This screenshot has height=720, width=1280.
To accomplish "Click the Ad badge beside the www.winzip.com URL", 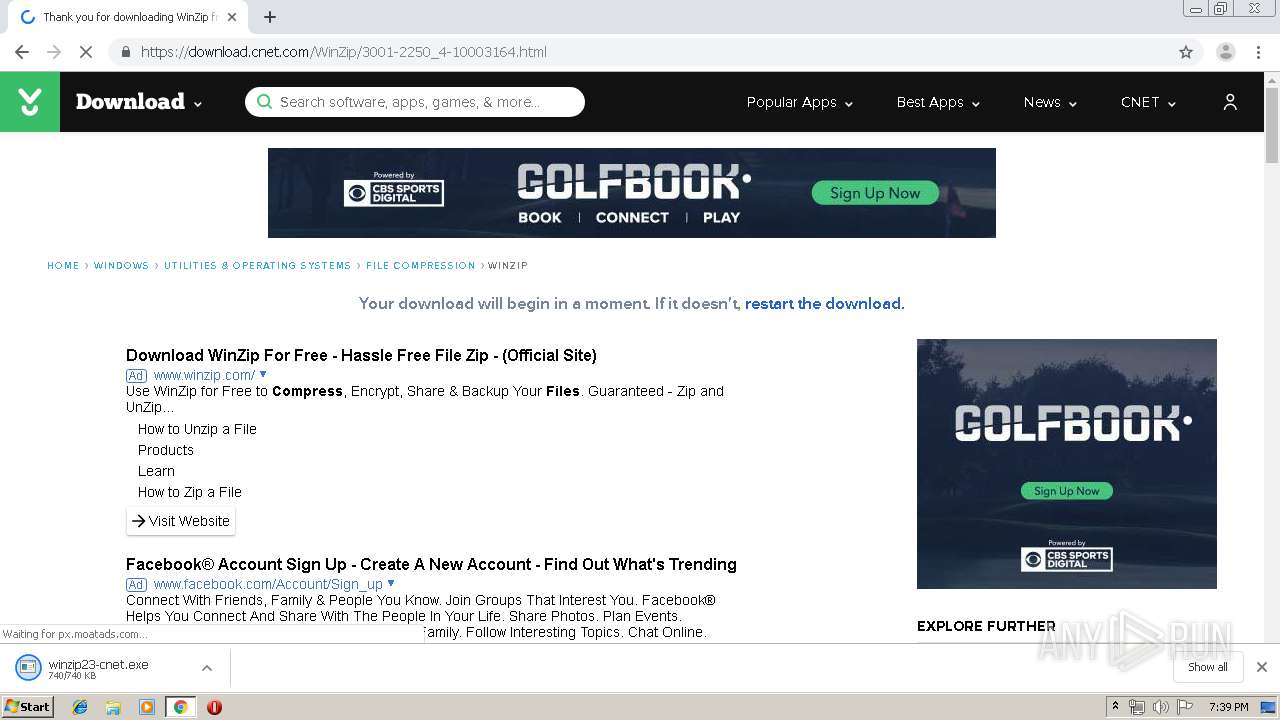I will point(136,376).
